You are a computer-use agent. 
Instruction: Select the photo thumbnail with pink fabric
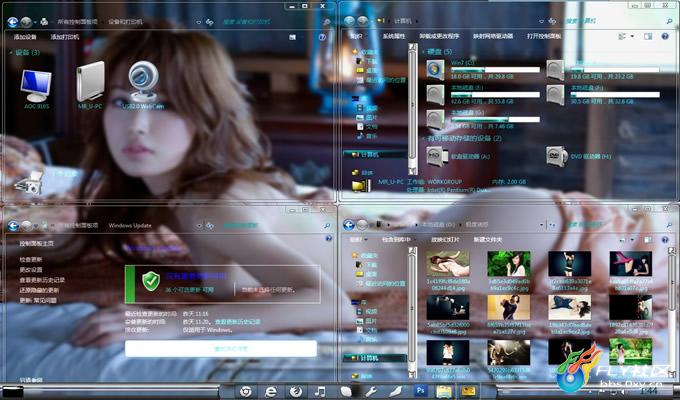point(631,263)
